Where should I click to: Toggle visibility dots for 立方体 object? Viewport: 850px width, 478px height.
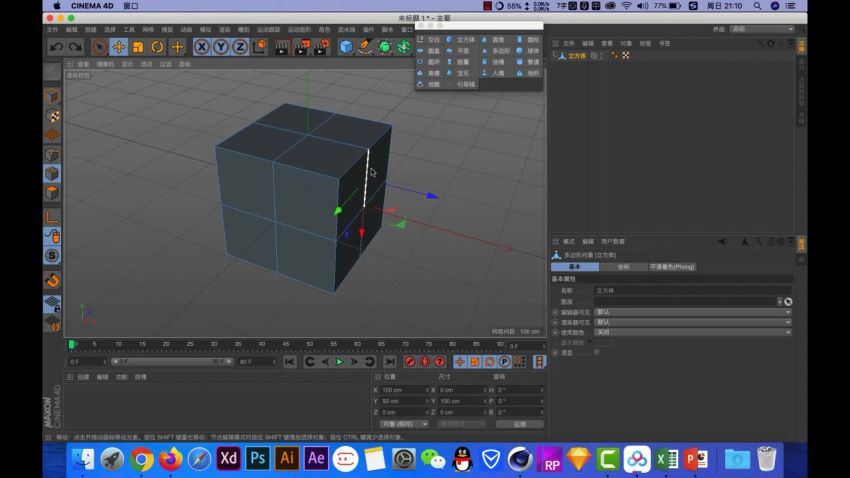click(601, 56)
